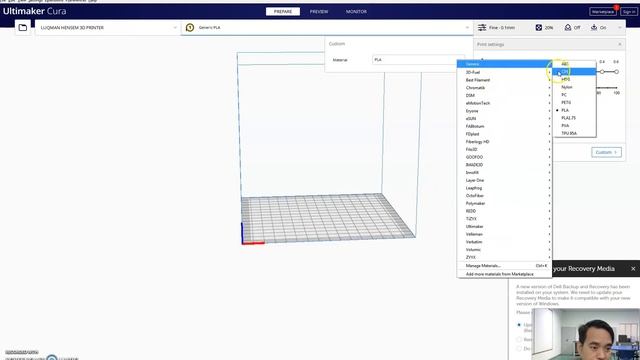640x360 pixels.
Task: Click the support Off icon
Action: [568, 27]
